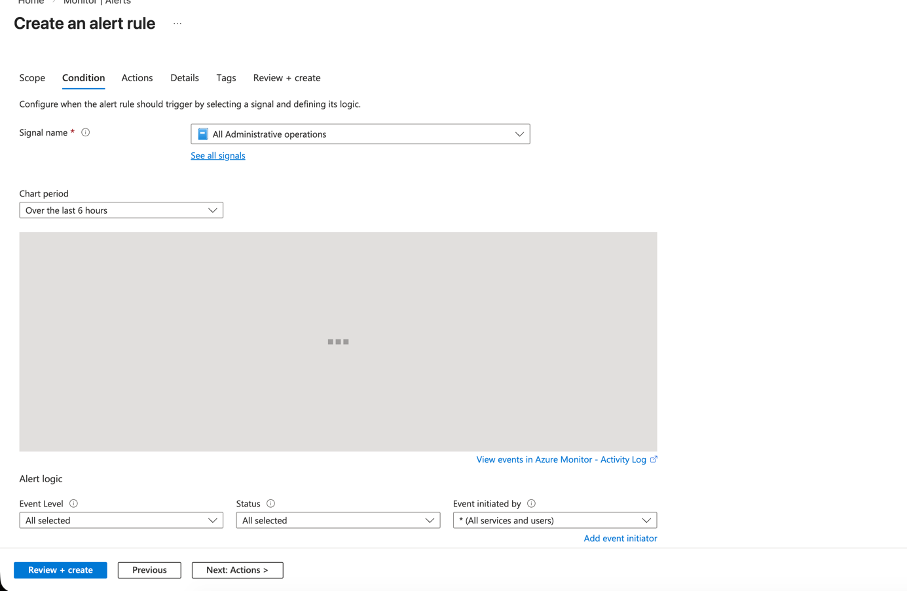Click the Next: Actions button
The image size is (908, 592).
[x=237, y=570]
